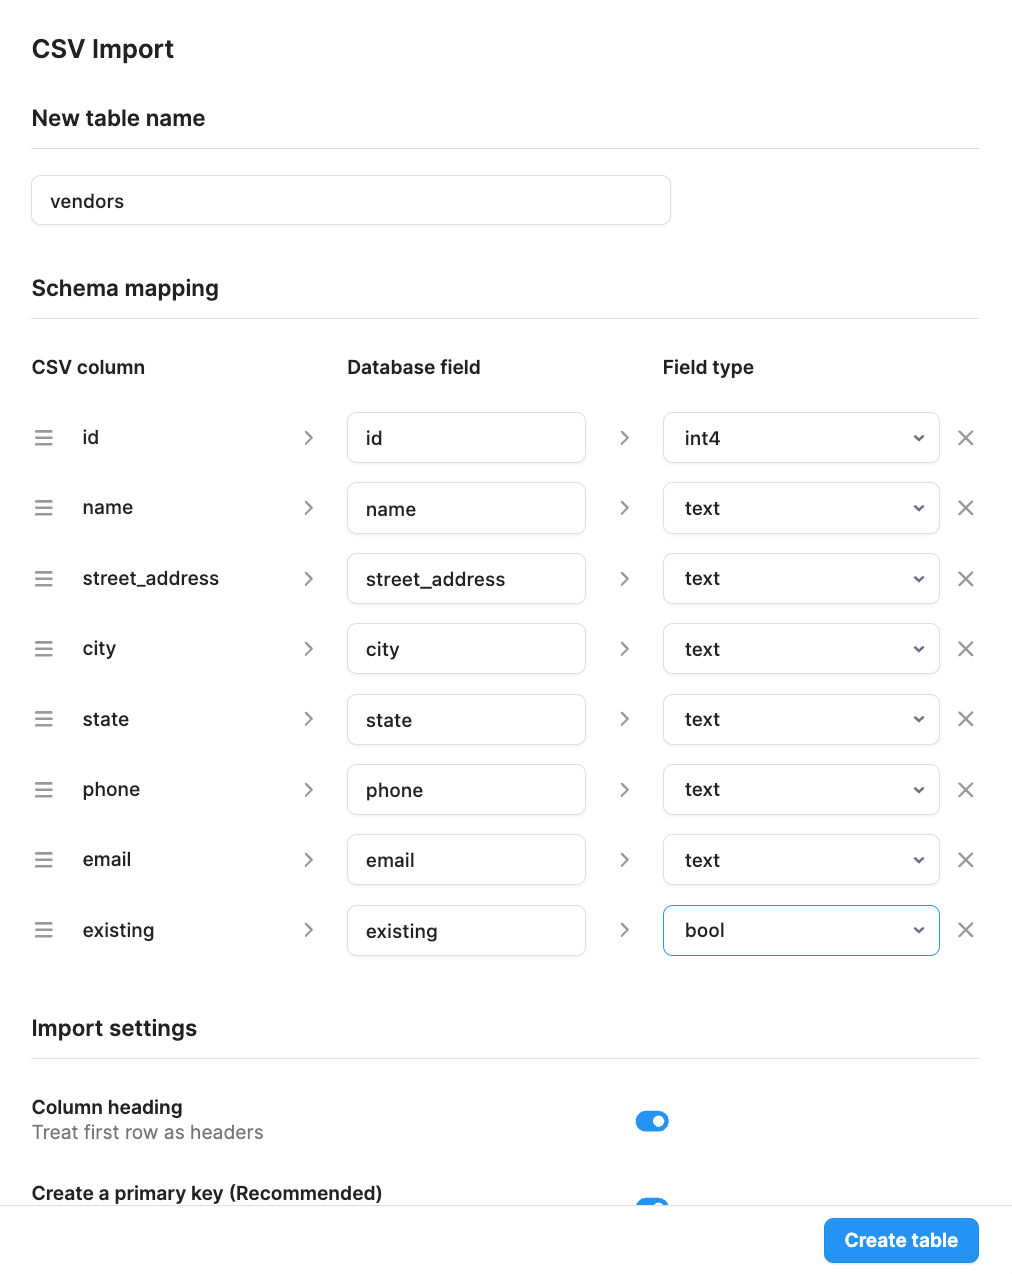The width and height of the screenshot is (1012, 1274).
Task: Open the bool field type dropdown for existing
Action: (801, 930)
